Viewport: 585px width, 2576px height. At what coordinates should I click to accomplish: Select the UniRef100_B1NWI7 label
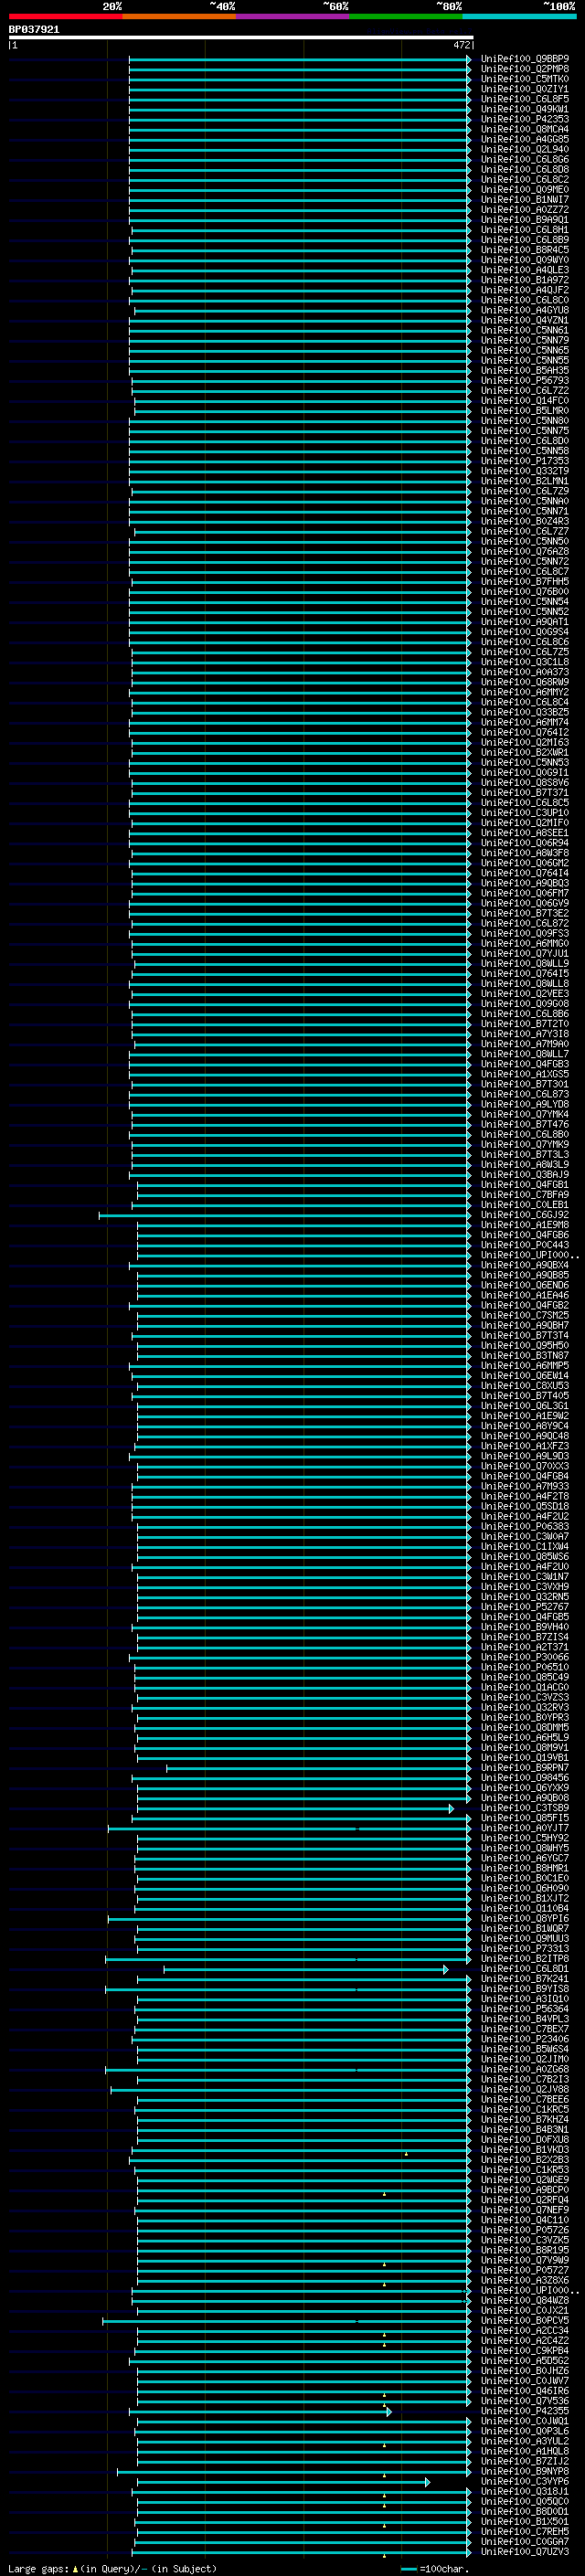tap(524, 200)
